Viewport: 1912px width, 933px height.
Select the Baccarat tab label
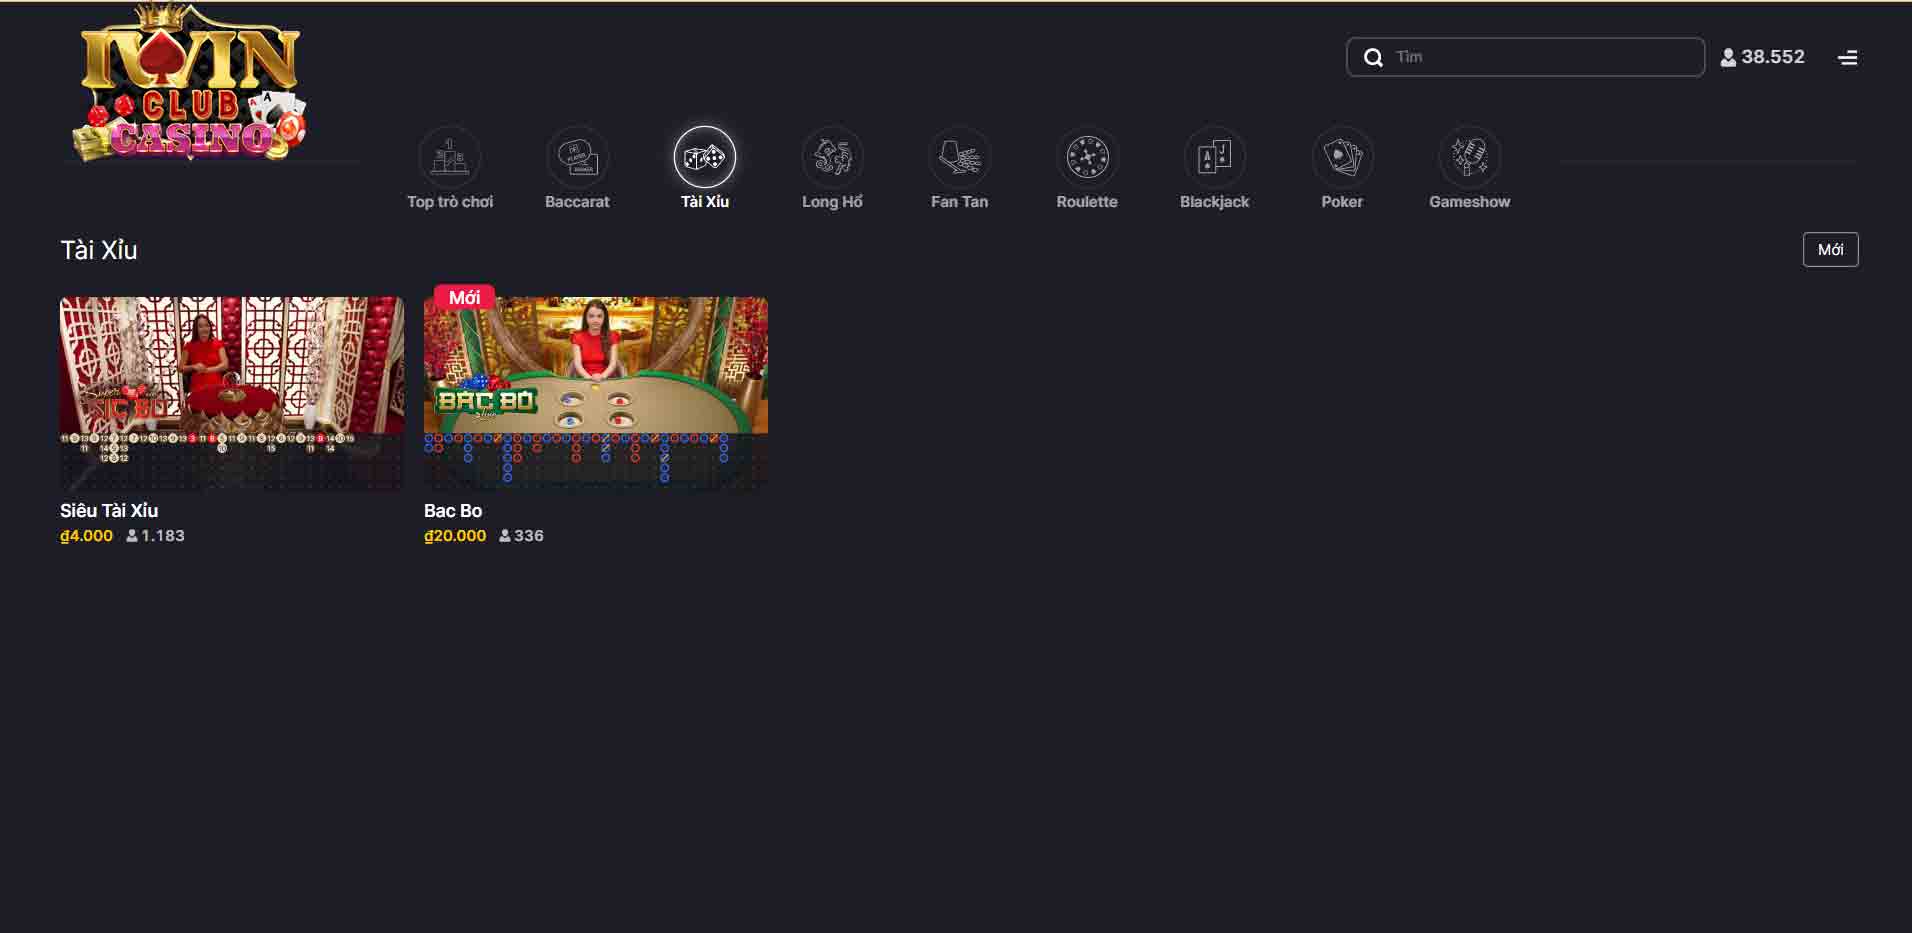point(577,201)
